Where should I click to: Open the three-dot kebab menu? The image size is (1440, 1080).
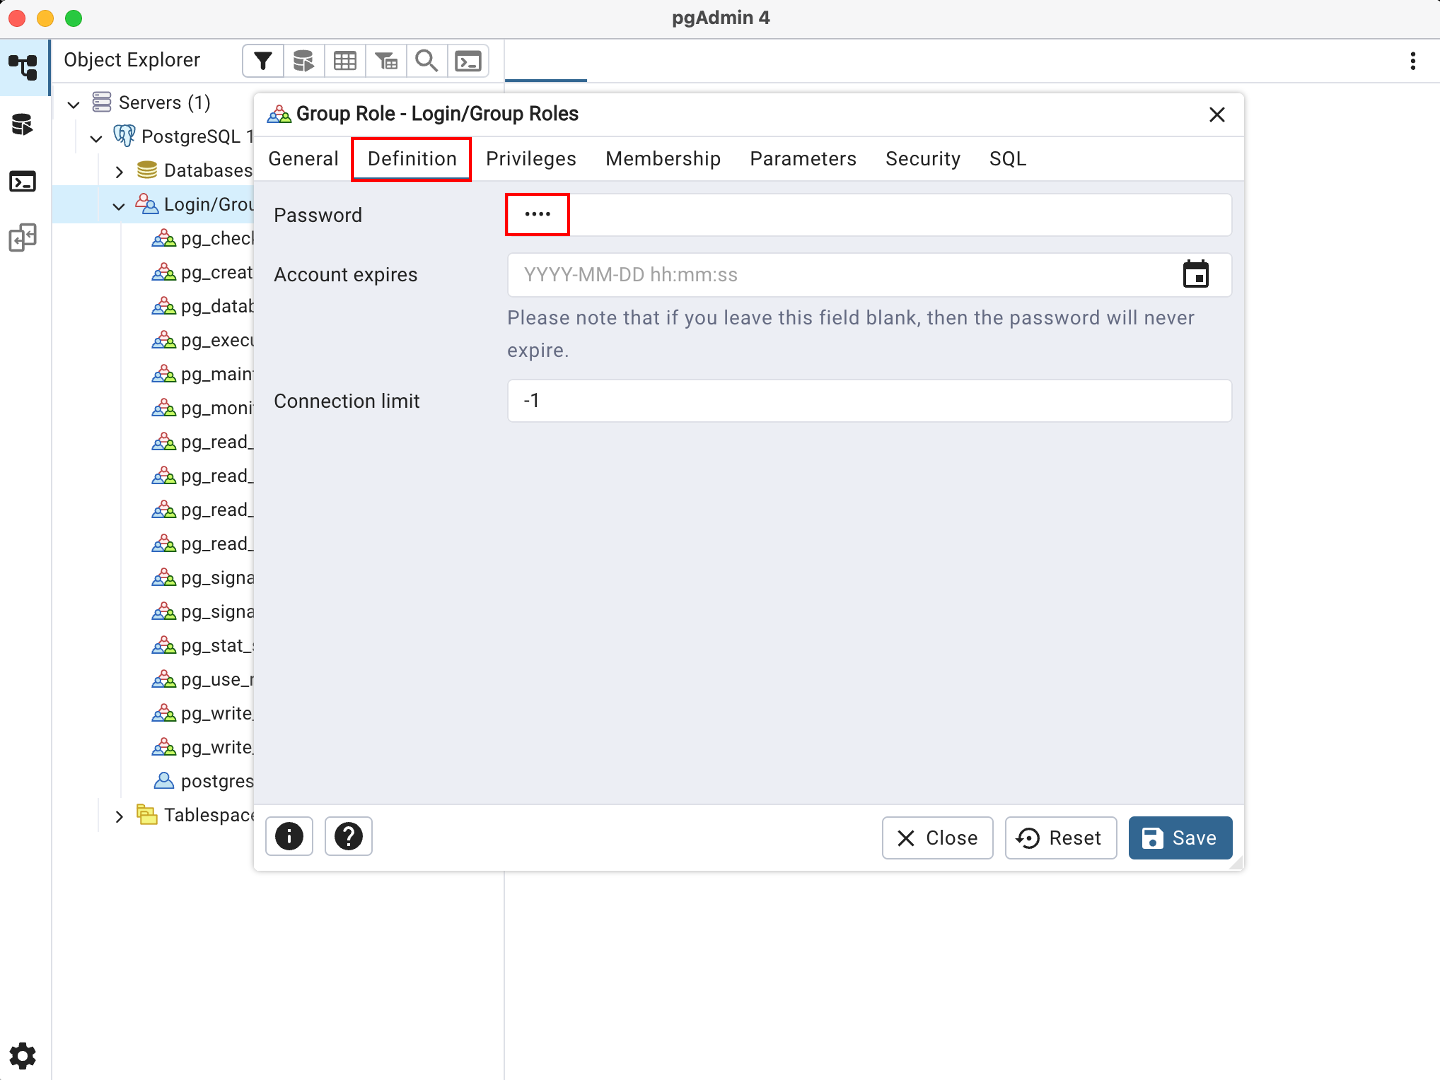pyautogui.click(x=1413, y=61)
